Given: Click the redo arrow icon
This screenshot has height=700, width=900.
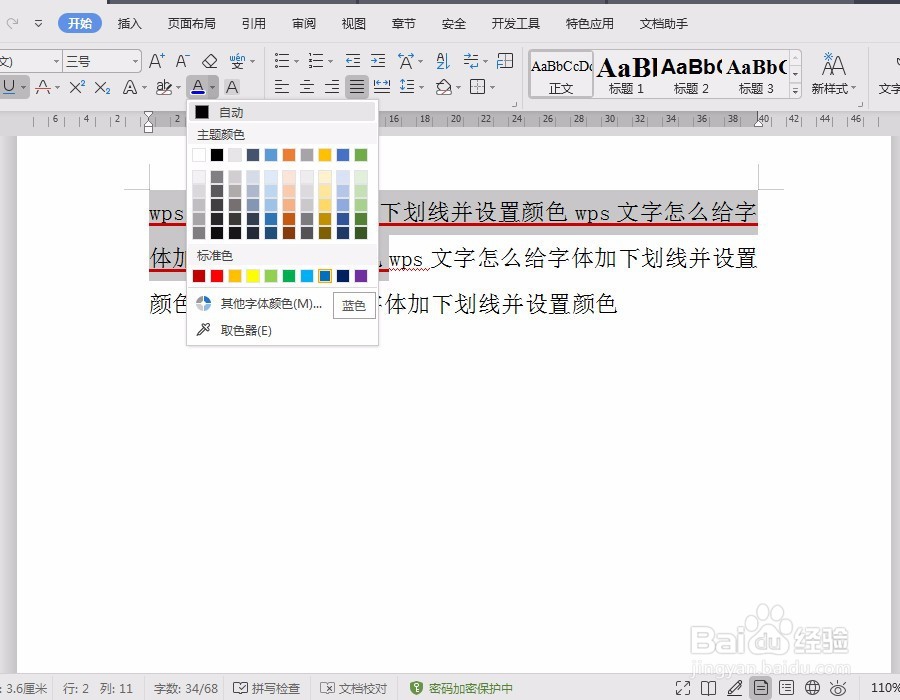Looking at the screenshot, I should point(13,24).
